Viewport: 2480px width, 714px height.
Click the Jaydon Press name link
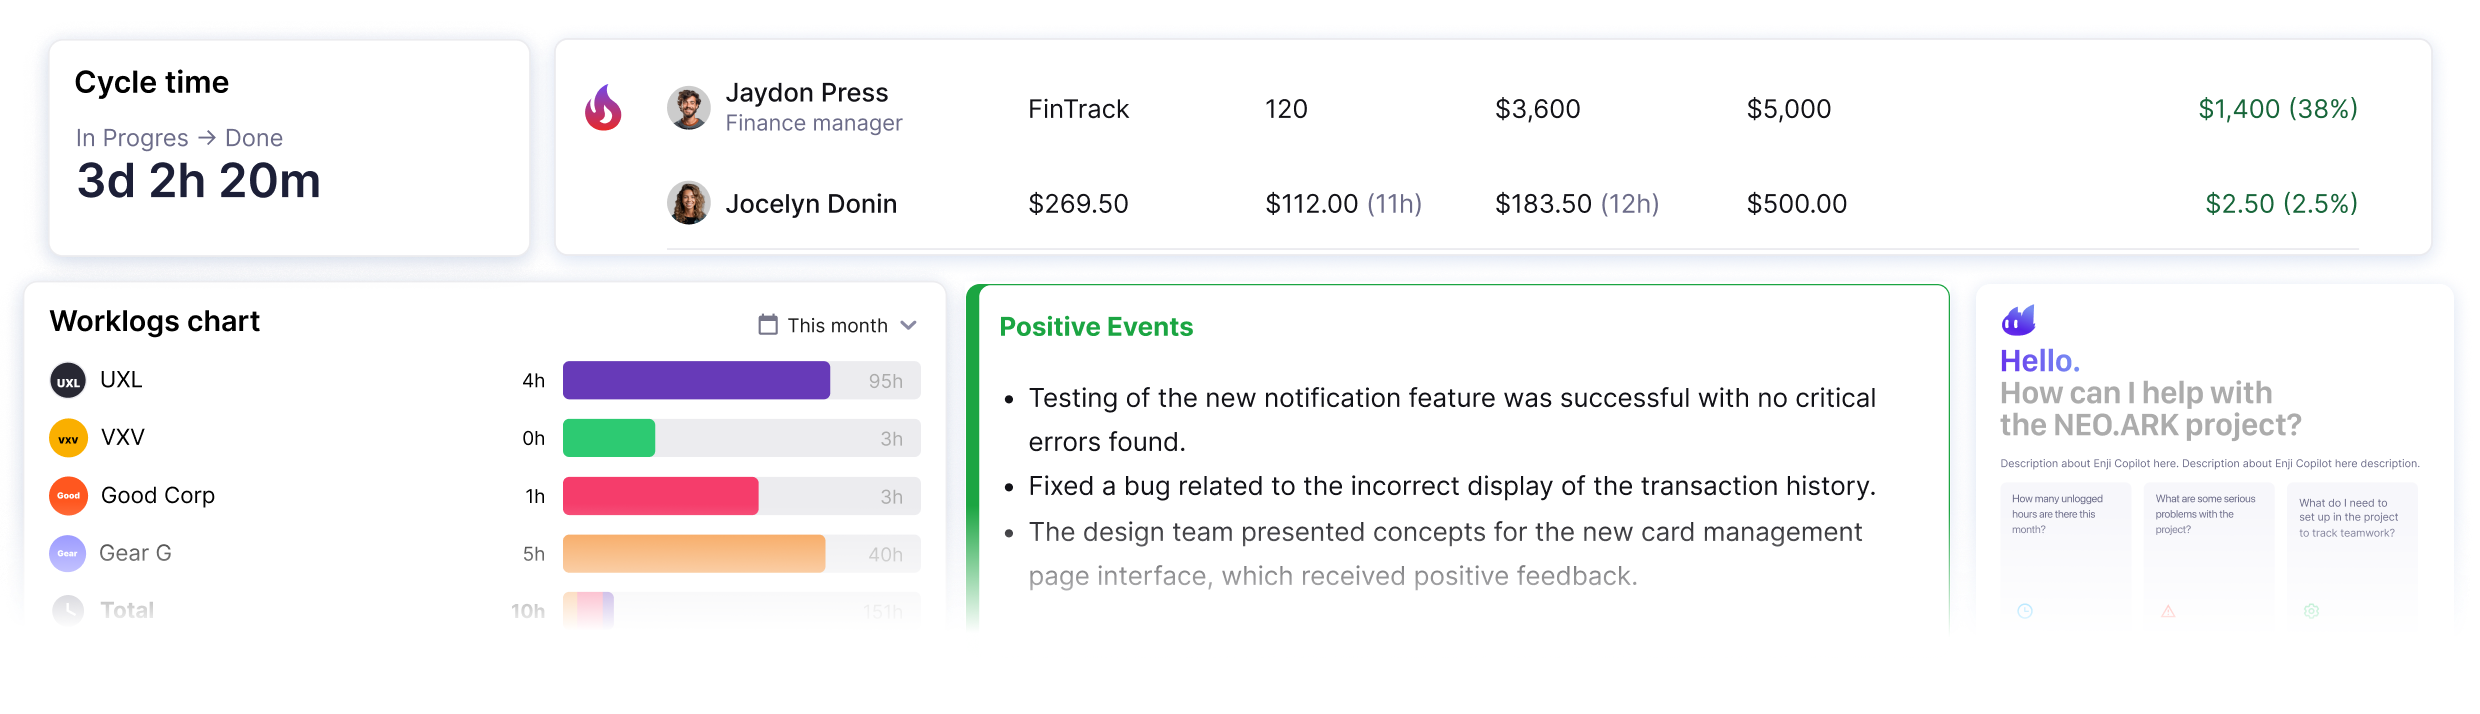point(806,93)
